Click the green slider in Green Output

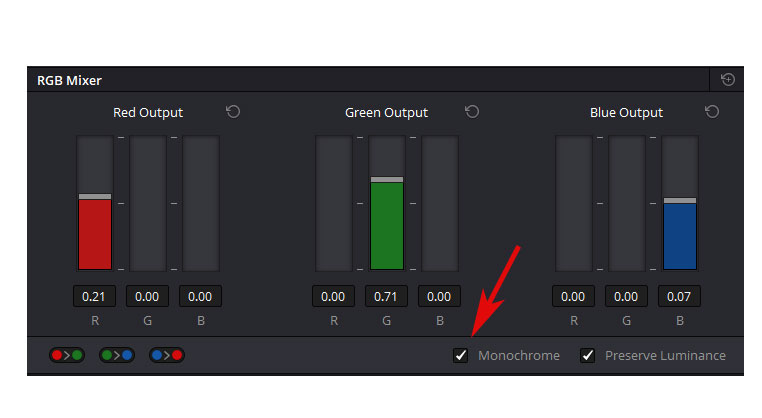click(x=387, y=203)
